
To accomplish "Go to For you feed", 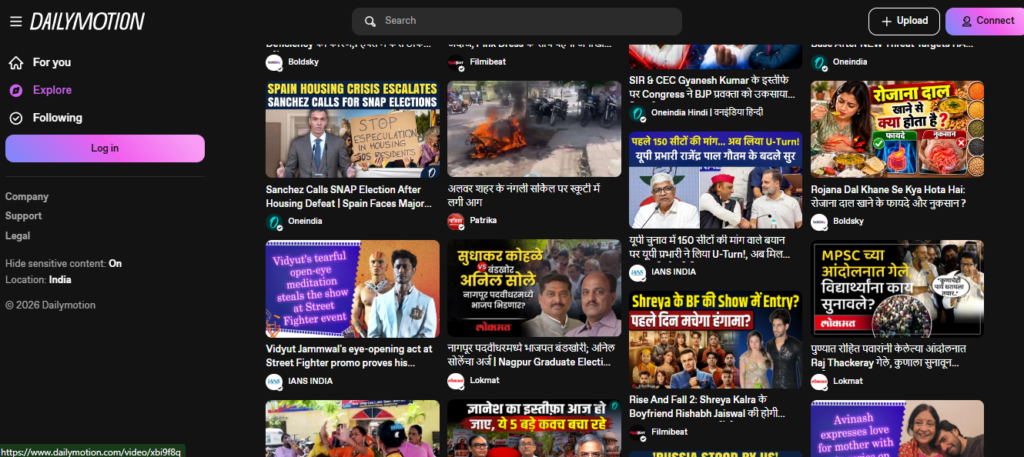I will coord(52,63).
